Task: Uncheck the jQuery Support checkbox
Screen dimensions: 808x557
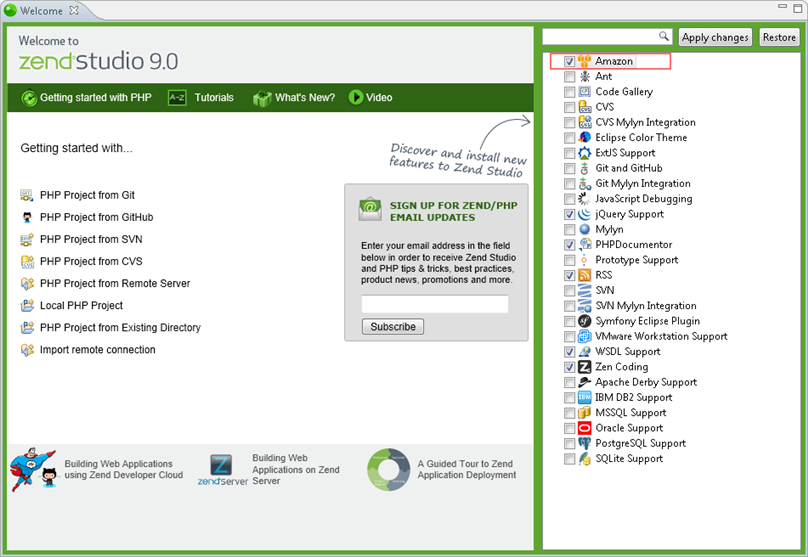Action: click(x=569, y=214)
